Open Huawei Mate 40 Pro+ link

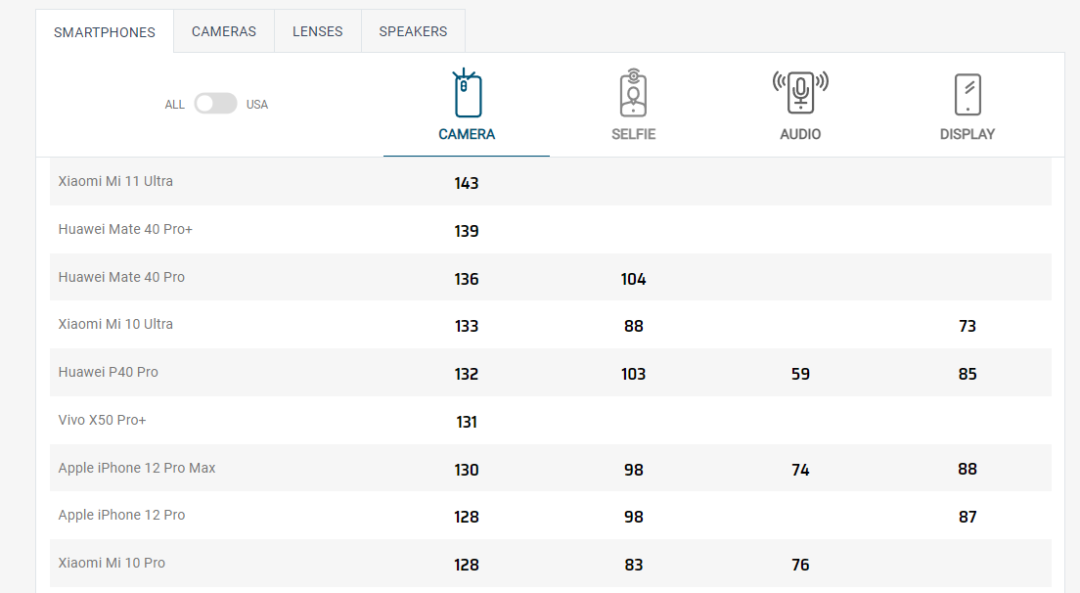126,230
